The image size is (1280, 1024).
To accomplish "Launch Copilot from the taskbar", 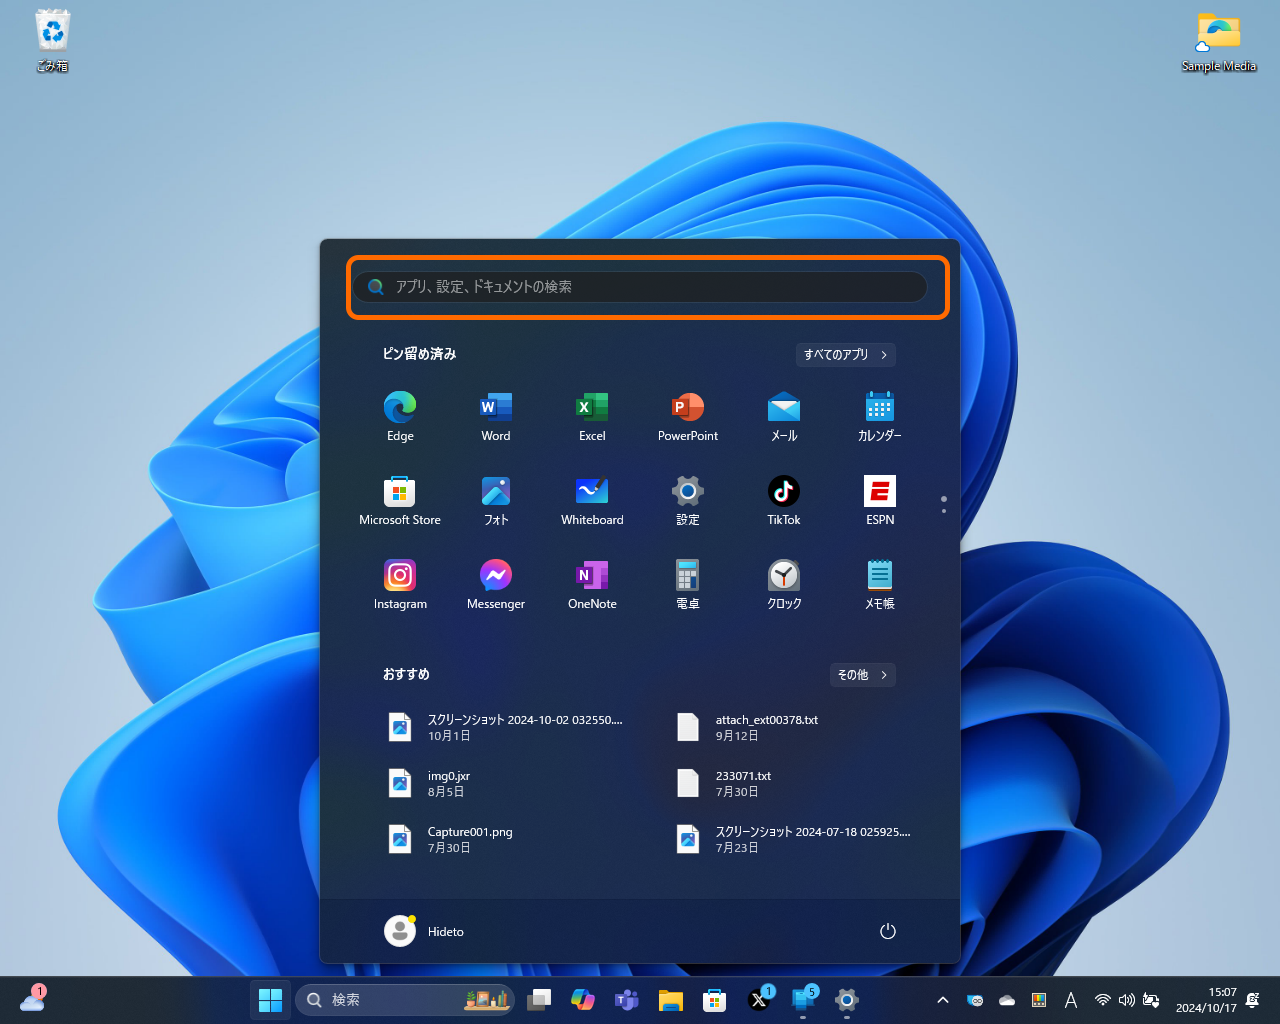I will coord(583,1000).
